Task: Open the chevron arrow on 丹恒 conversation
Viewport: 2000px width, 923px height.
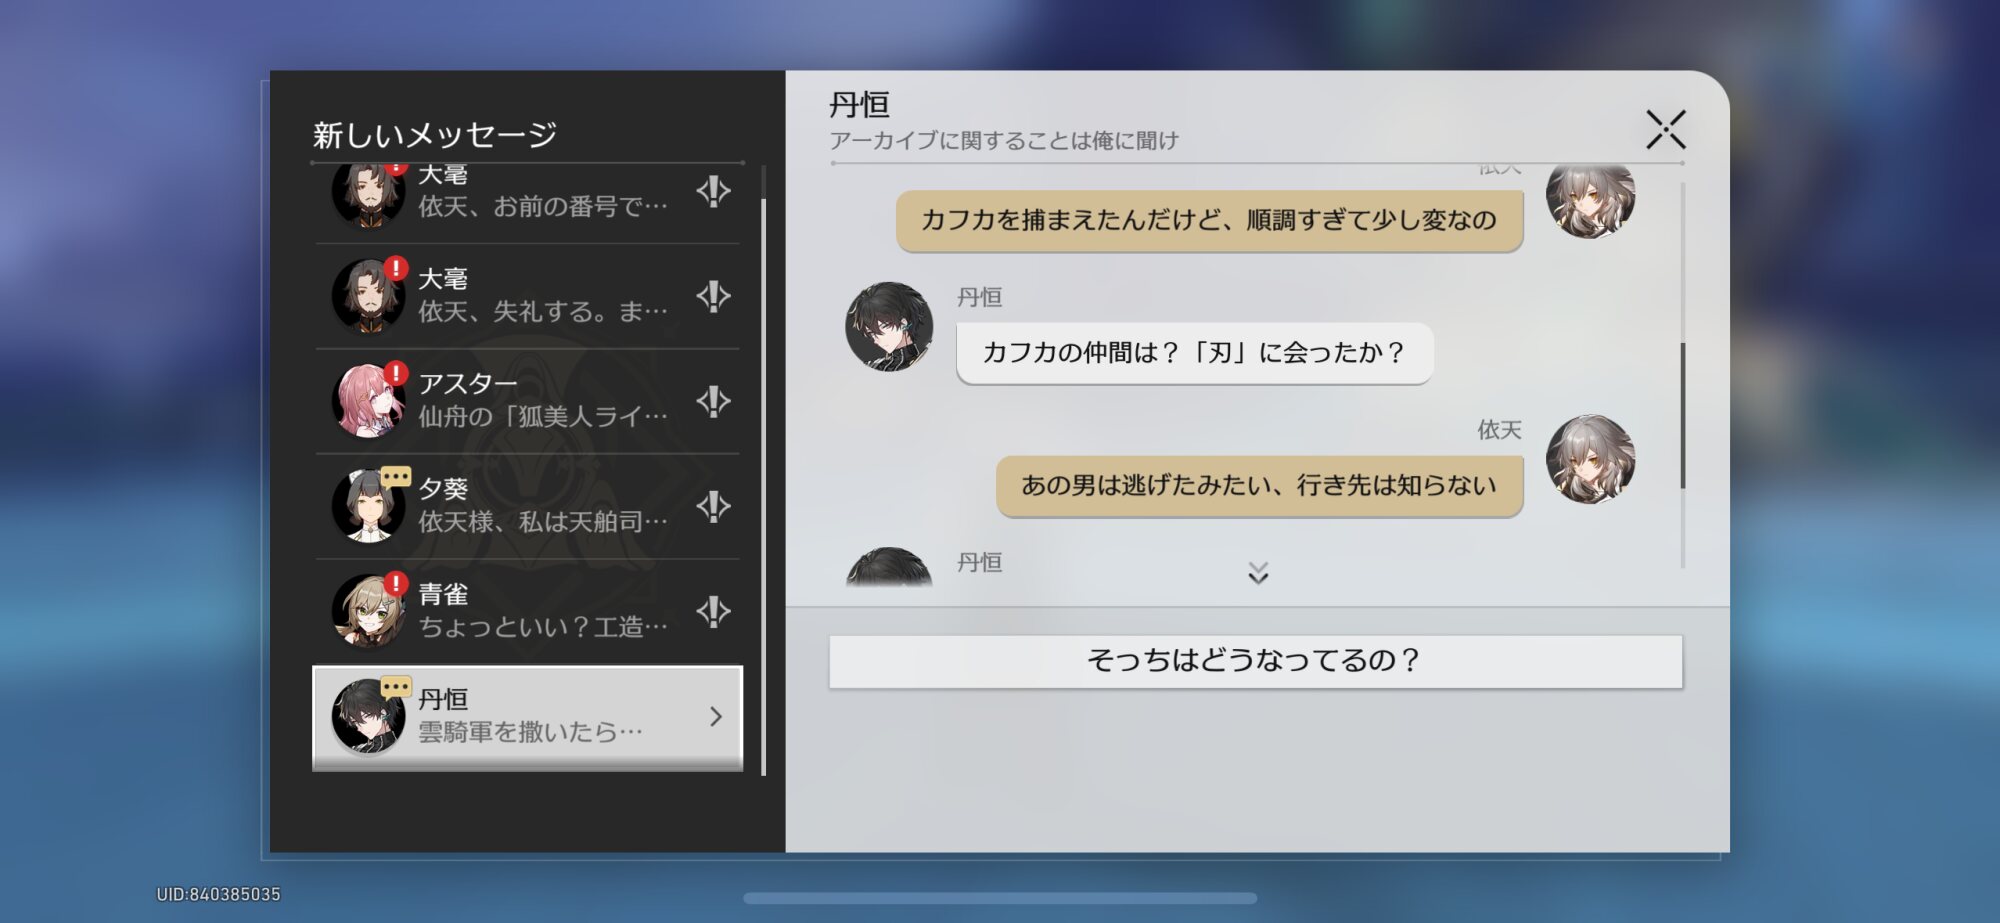Action: point(715,716)
